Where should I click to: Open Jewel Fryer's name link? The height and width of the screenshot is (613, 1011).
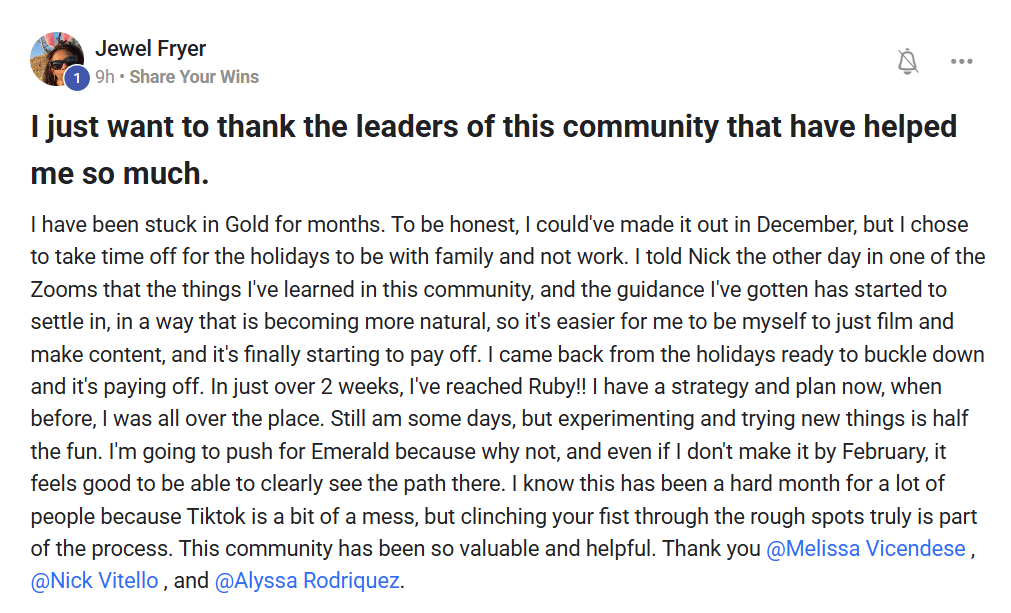150,48
